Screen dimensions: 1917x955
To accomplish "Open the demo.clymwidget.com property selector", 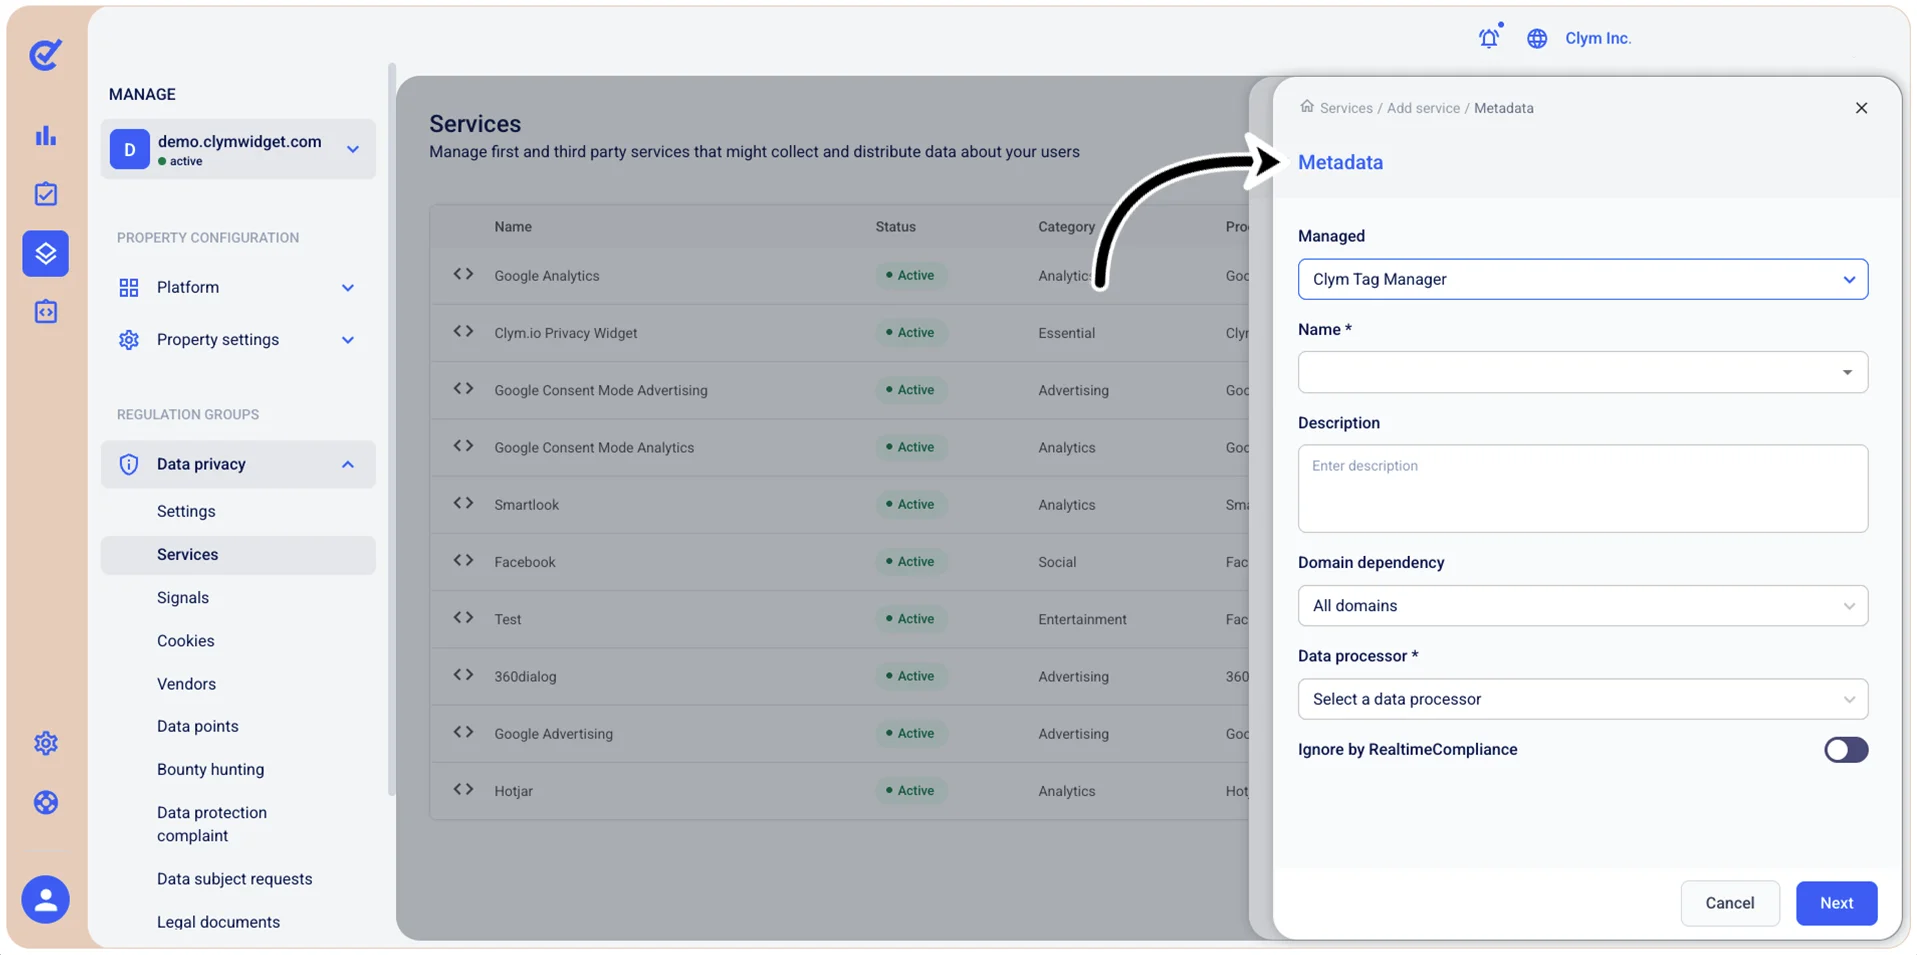I will (238, 149).
